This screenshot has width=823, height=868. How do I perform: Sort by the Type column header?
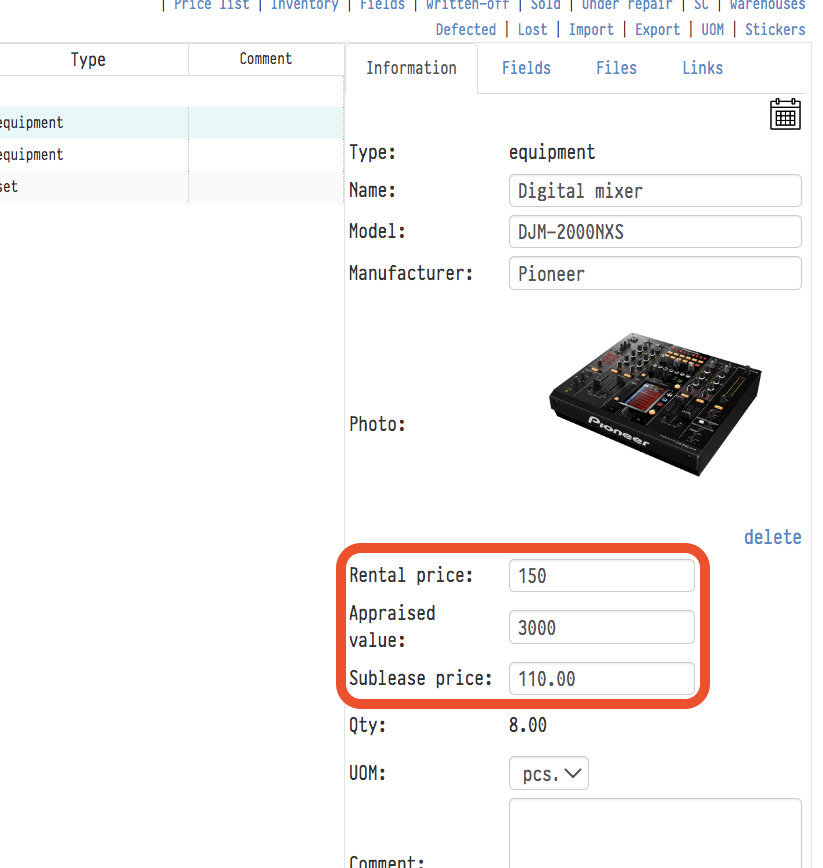(88, 60)
